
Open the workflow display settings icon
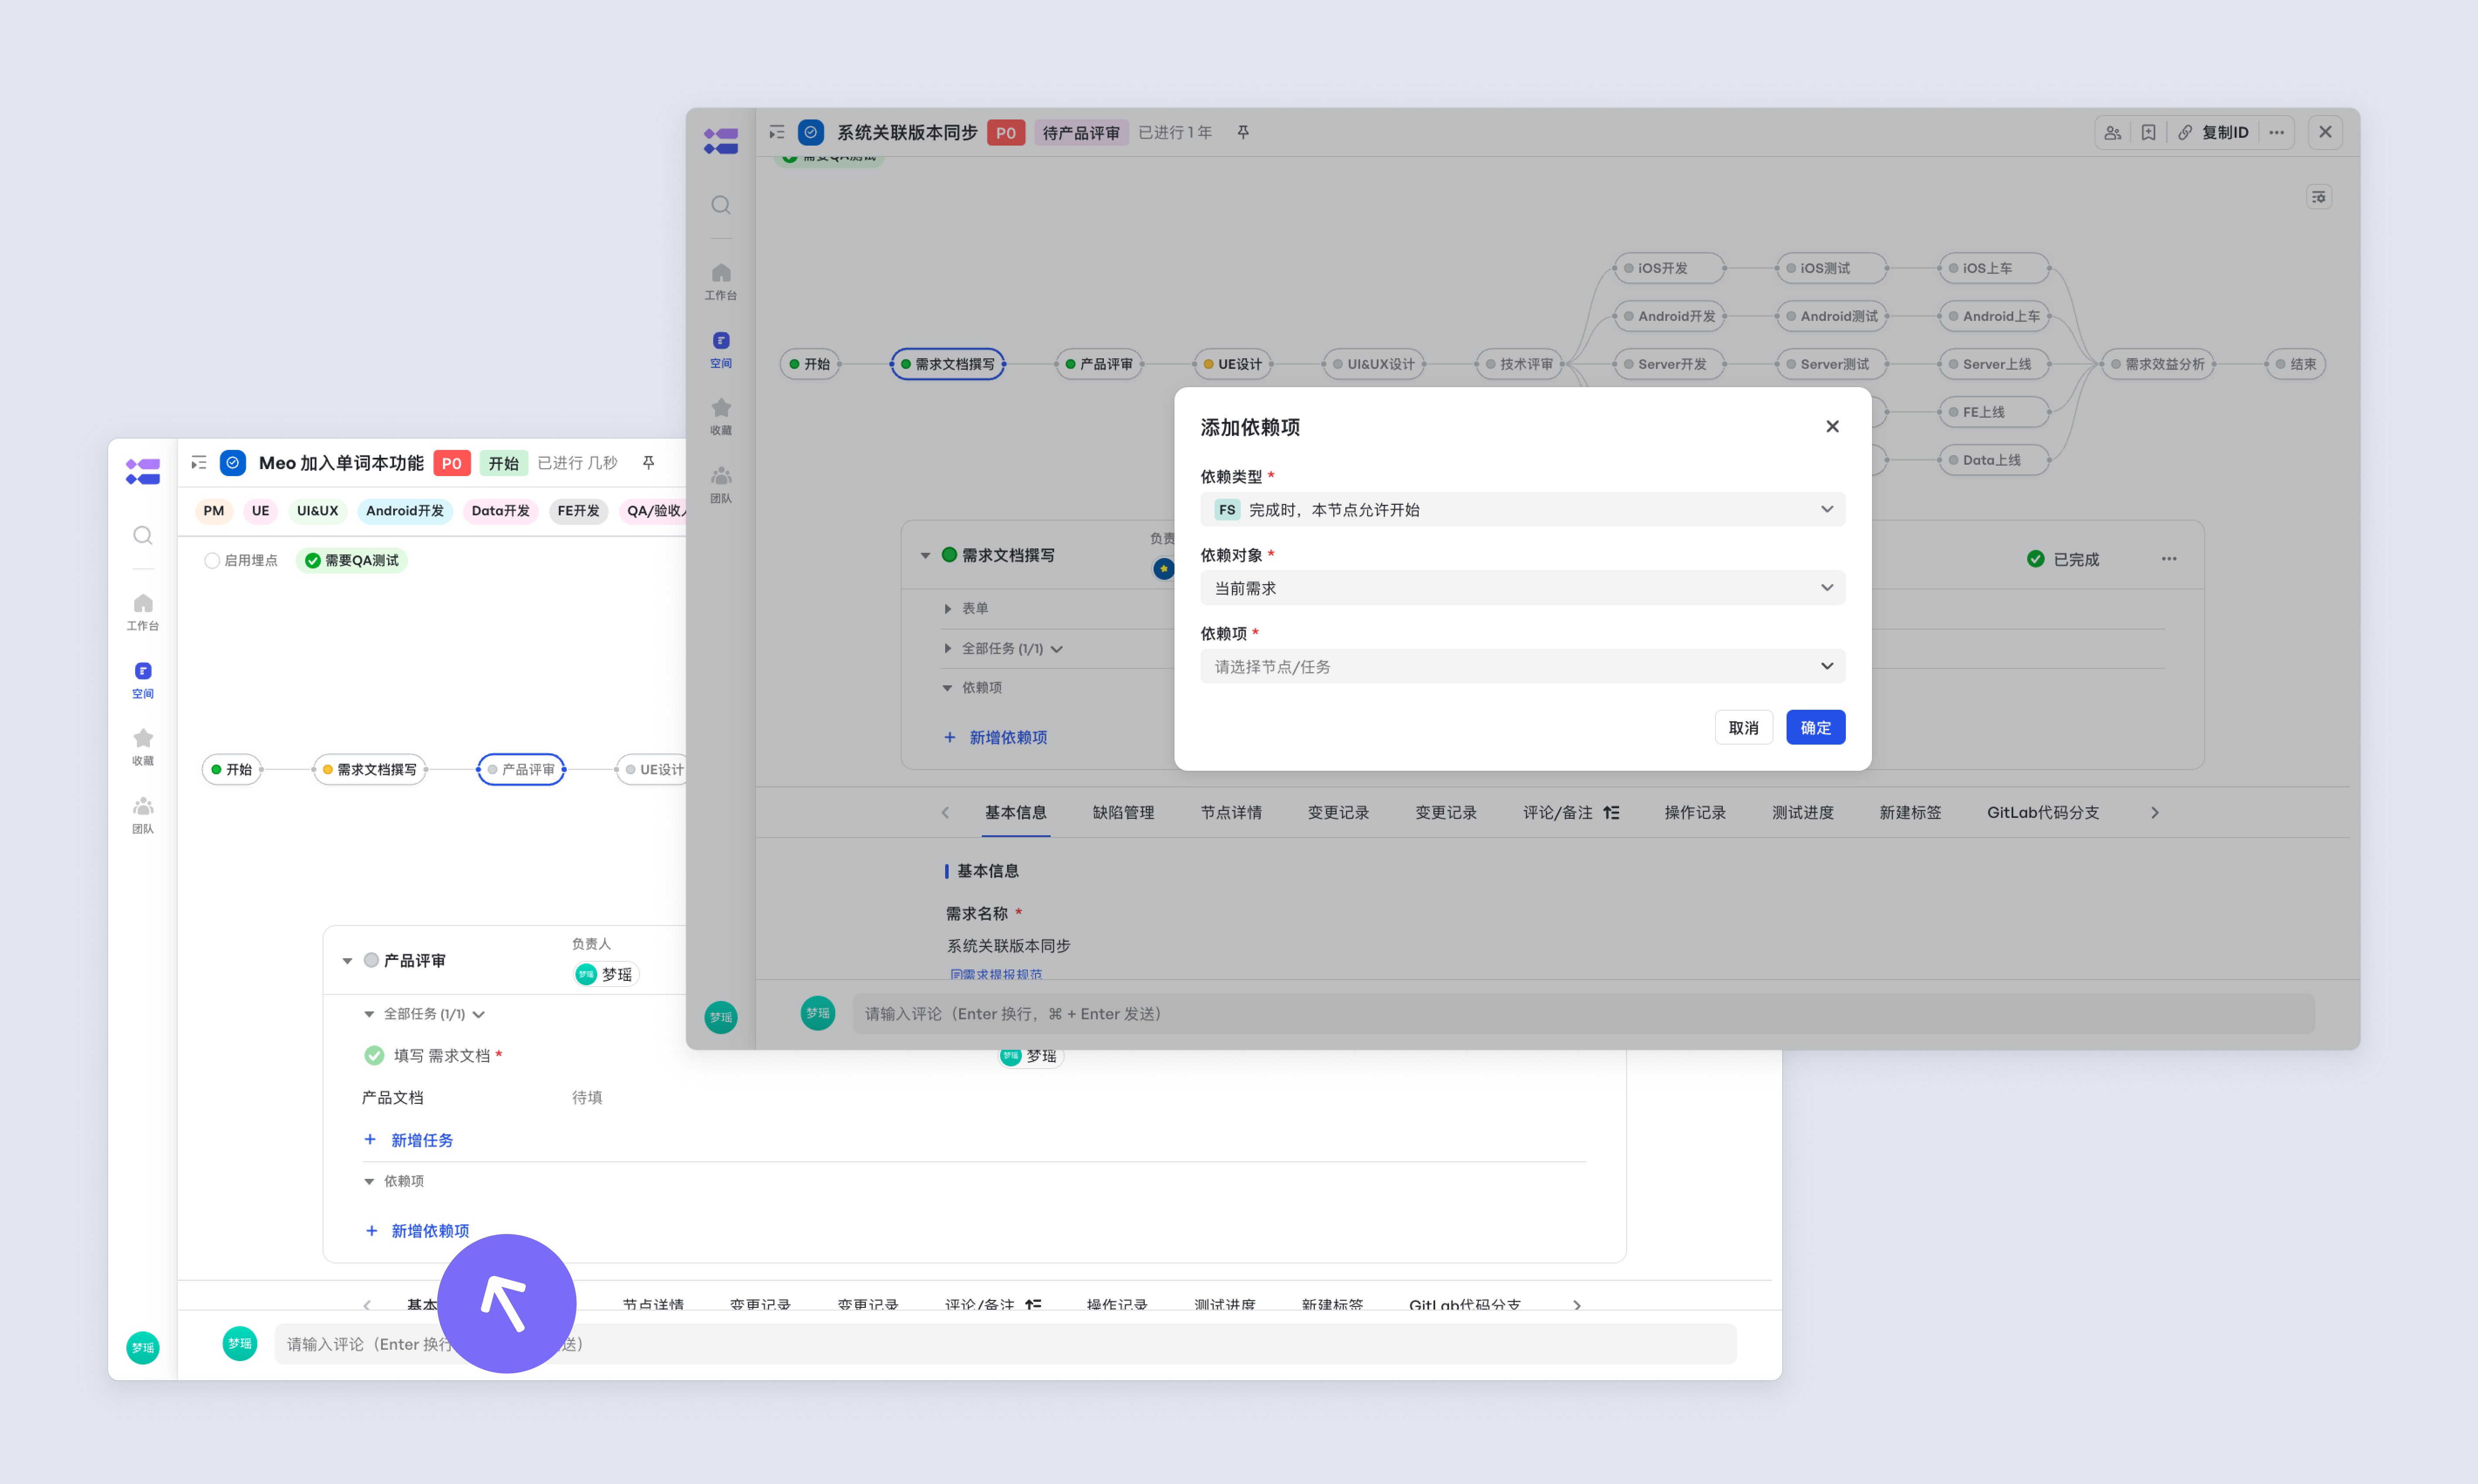[2319, 197]
